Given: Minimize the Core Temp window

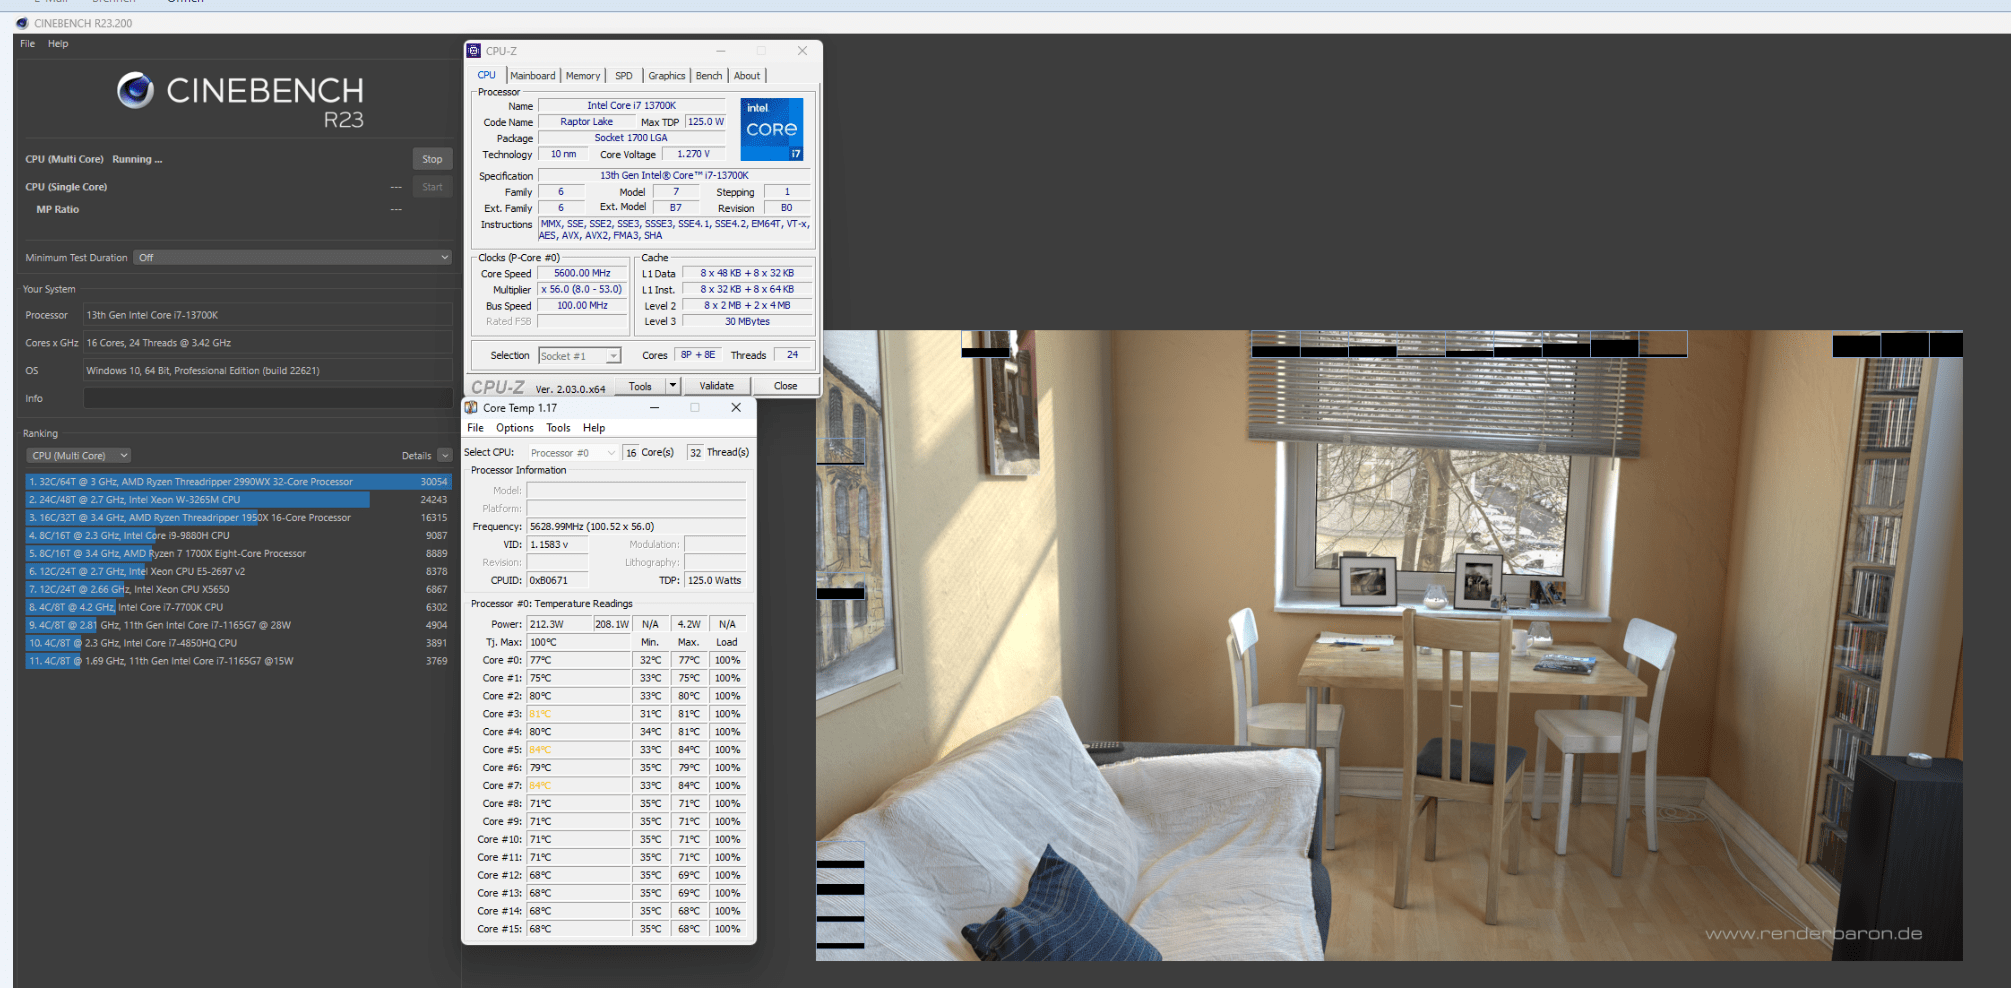Looking at the screenshot, I should [x=654, y=408].
